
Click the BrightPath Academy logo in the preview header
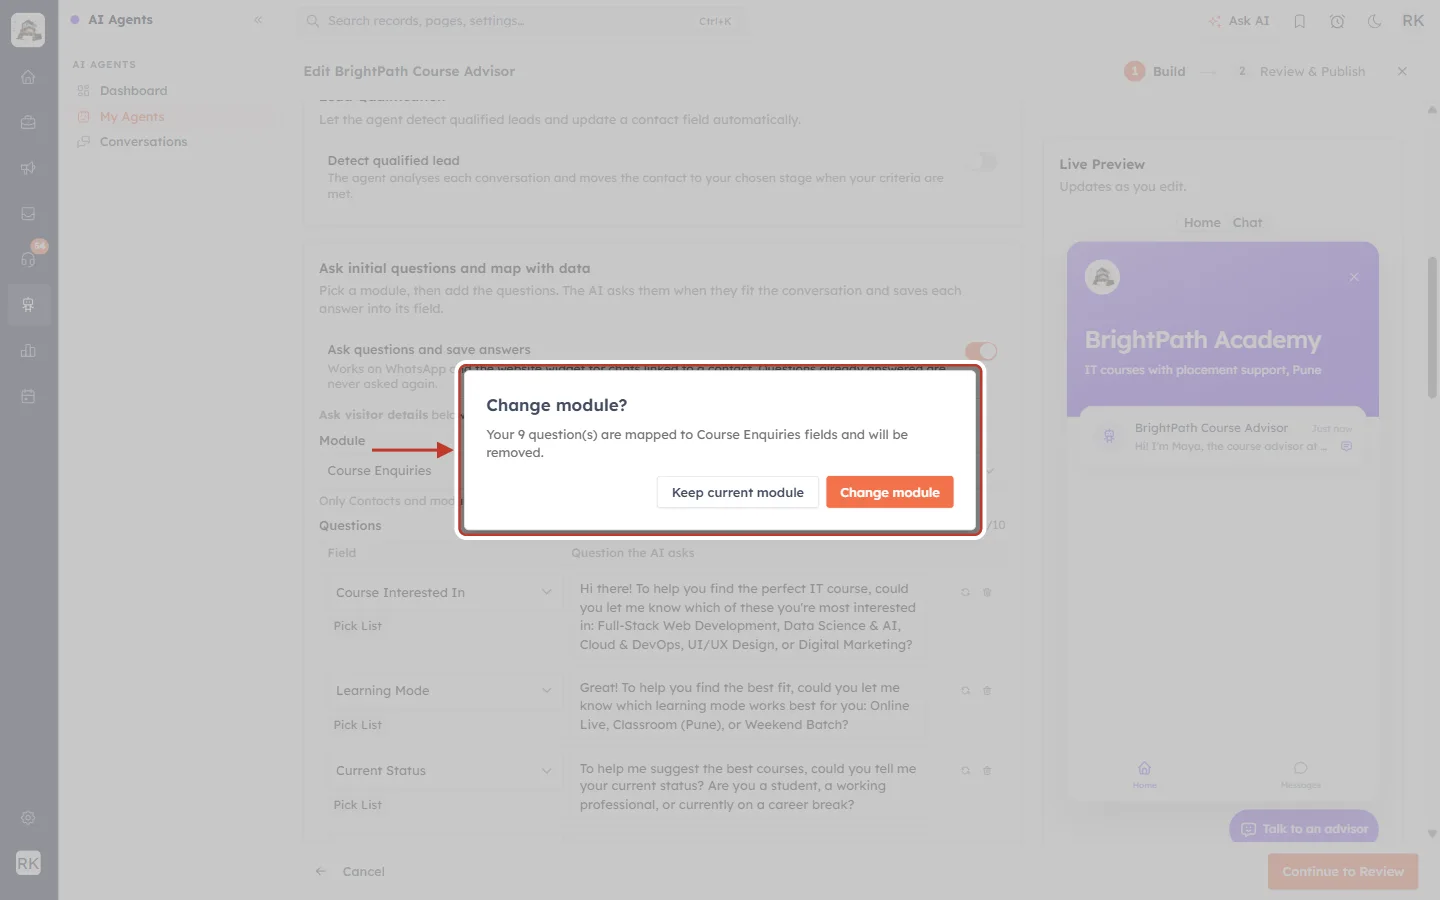1102,277
